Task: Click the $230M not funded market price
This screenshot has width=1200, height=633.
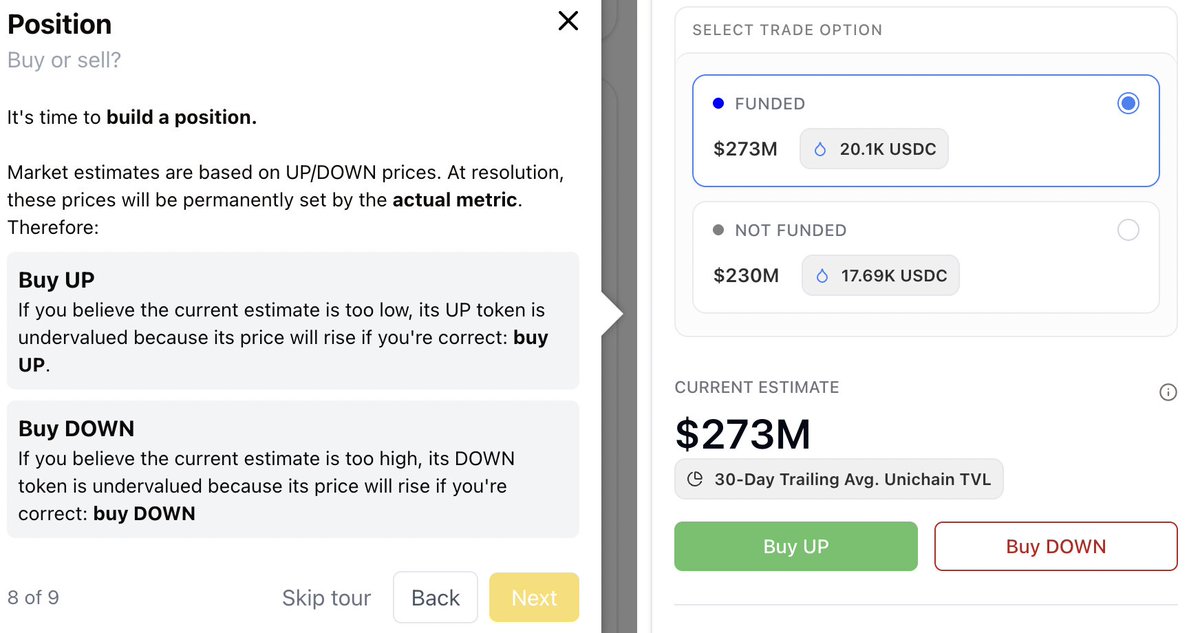Action: coord(746,275)
